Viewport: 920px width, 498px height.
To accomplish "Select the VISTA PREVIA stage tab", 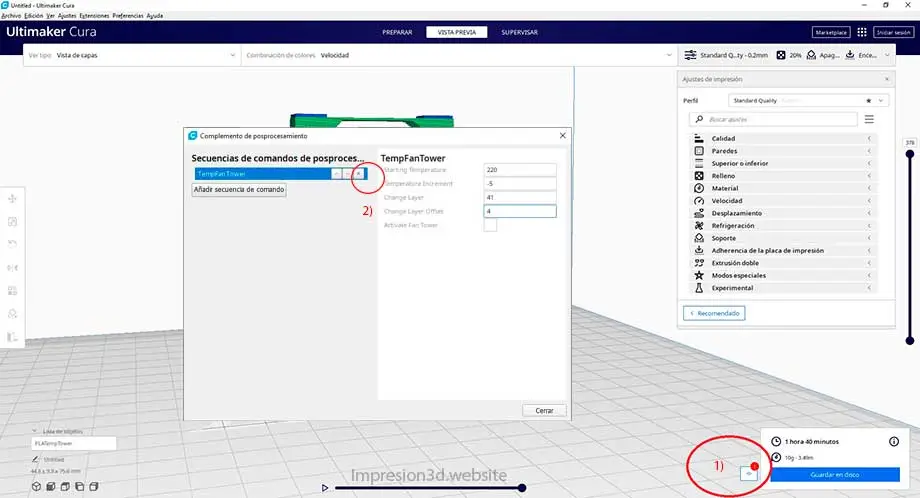I will click(x=456, y=32).
